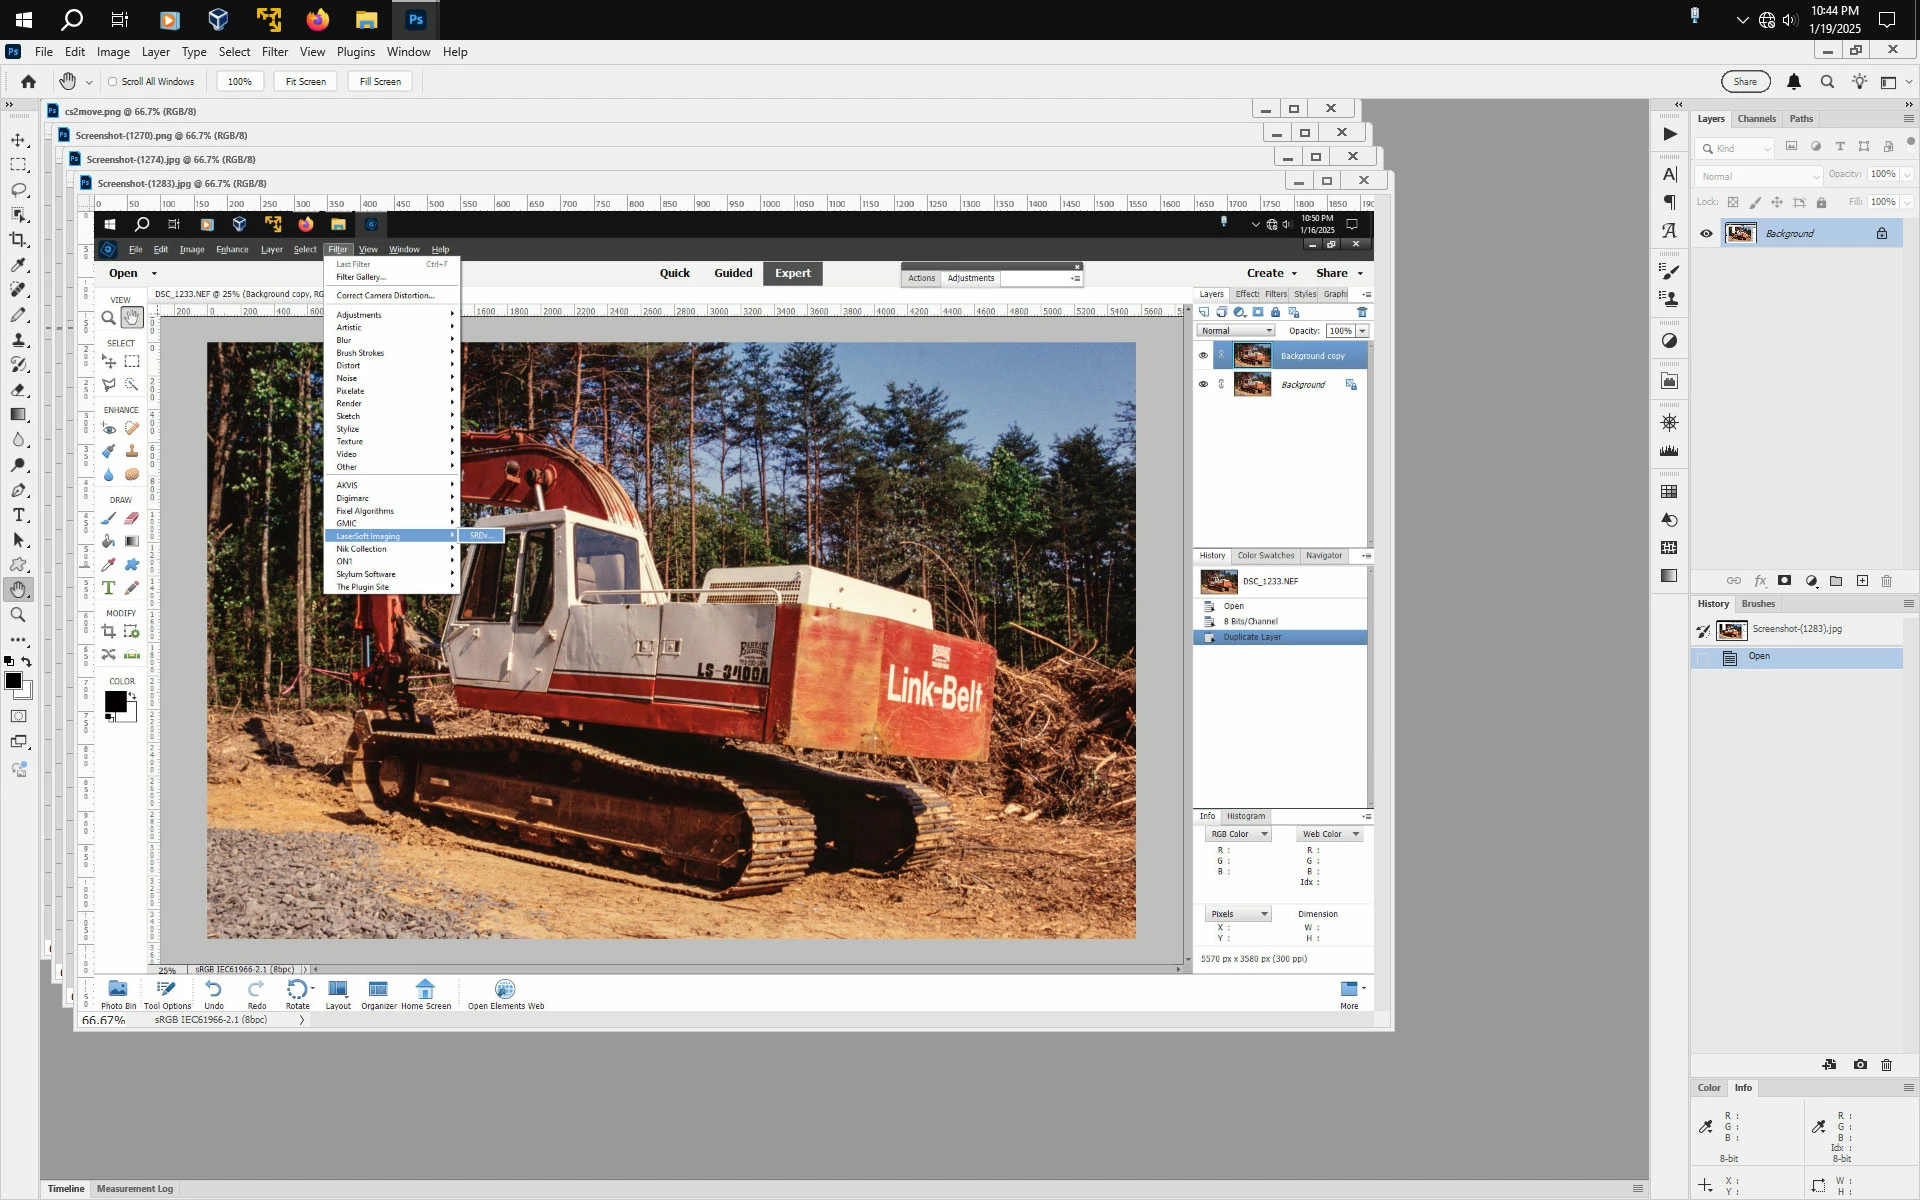Open the Actions play panel icon

1669,134
